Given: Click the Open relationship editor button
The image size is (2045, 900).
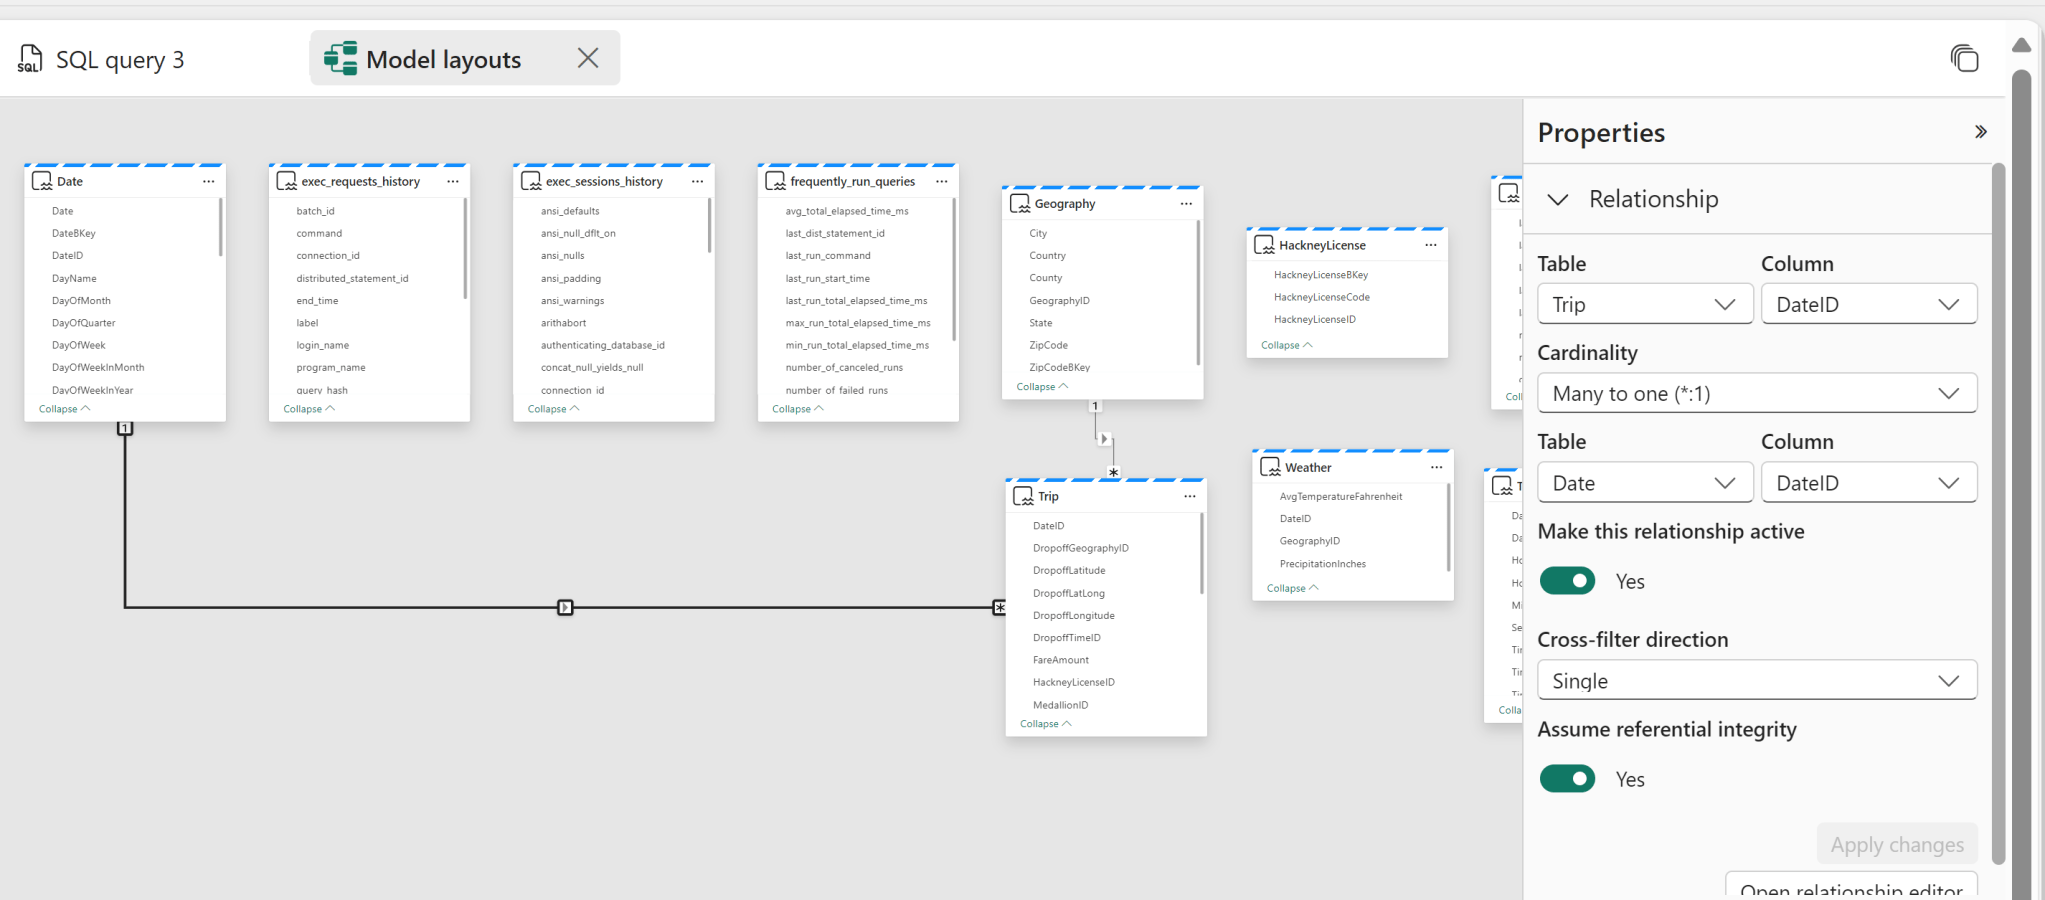Looking at the screenshot, I should point(1850,889).
